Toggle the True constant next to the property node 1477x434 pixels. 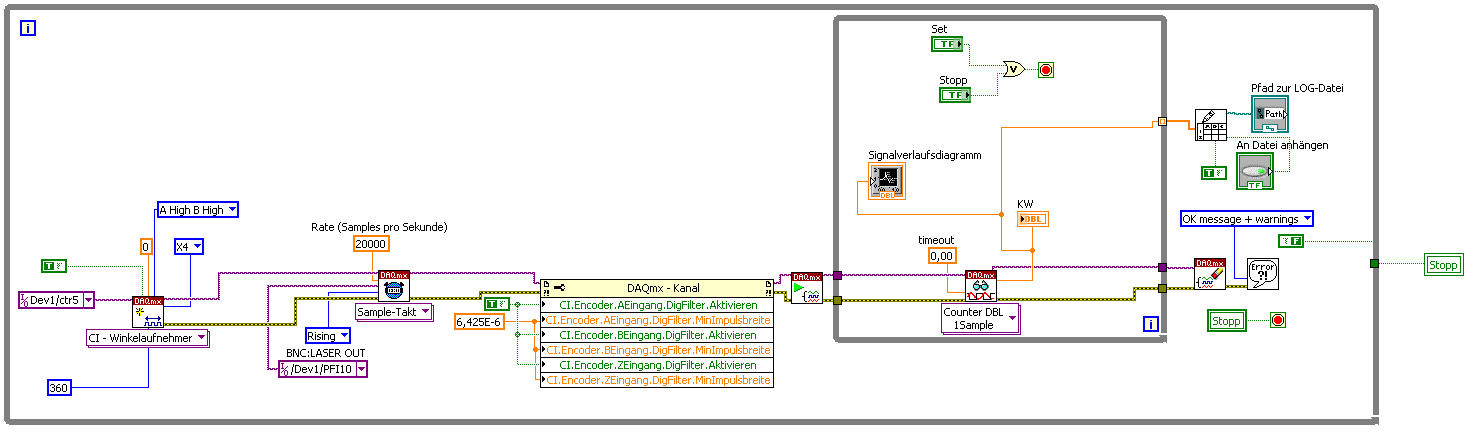pyautogui.click(x=496, y=304)
